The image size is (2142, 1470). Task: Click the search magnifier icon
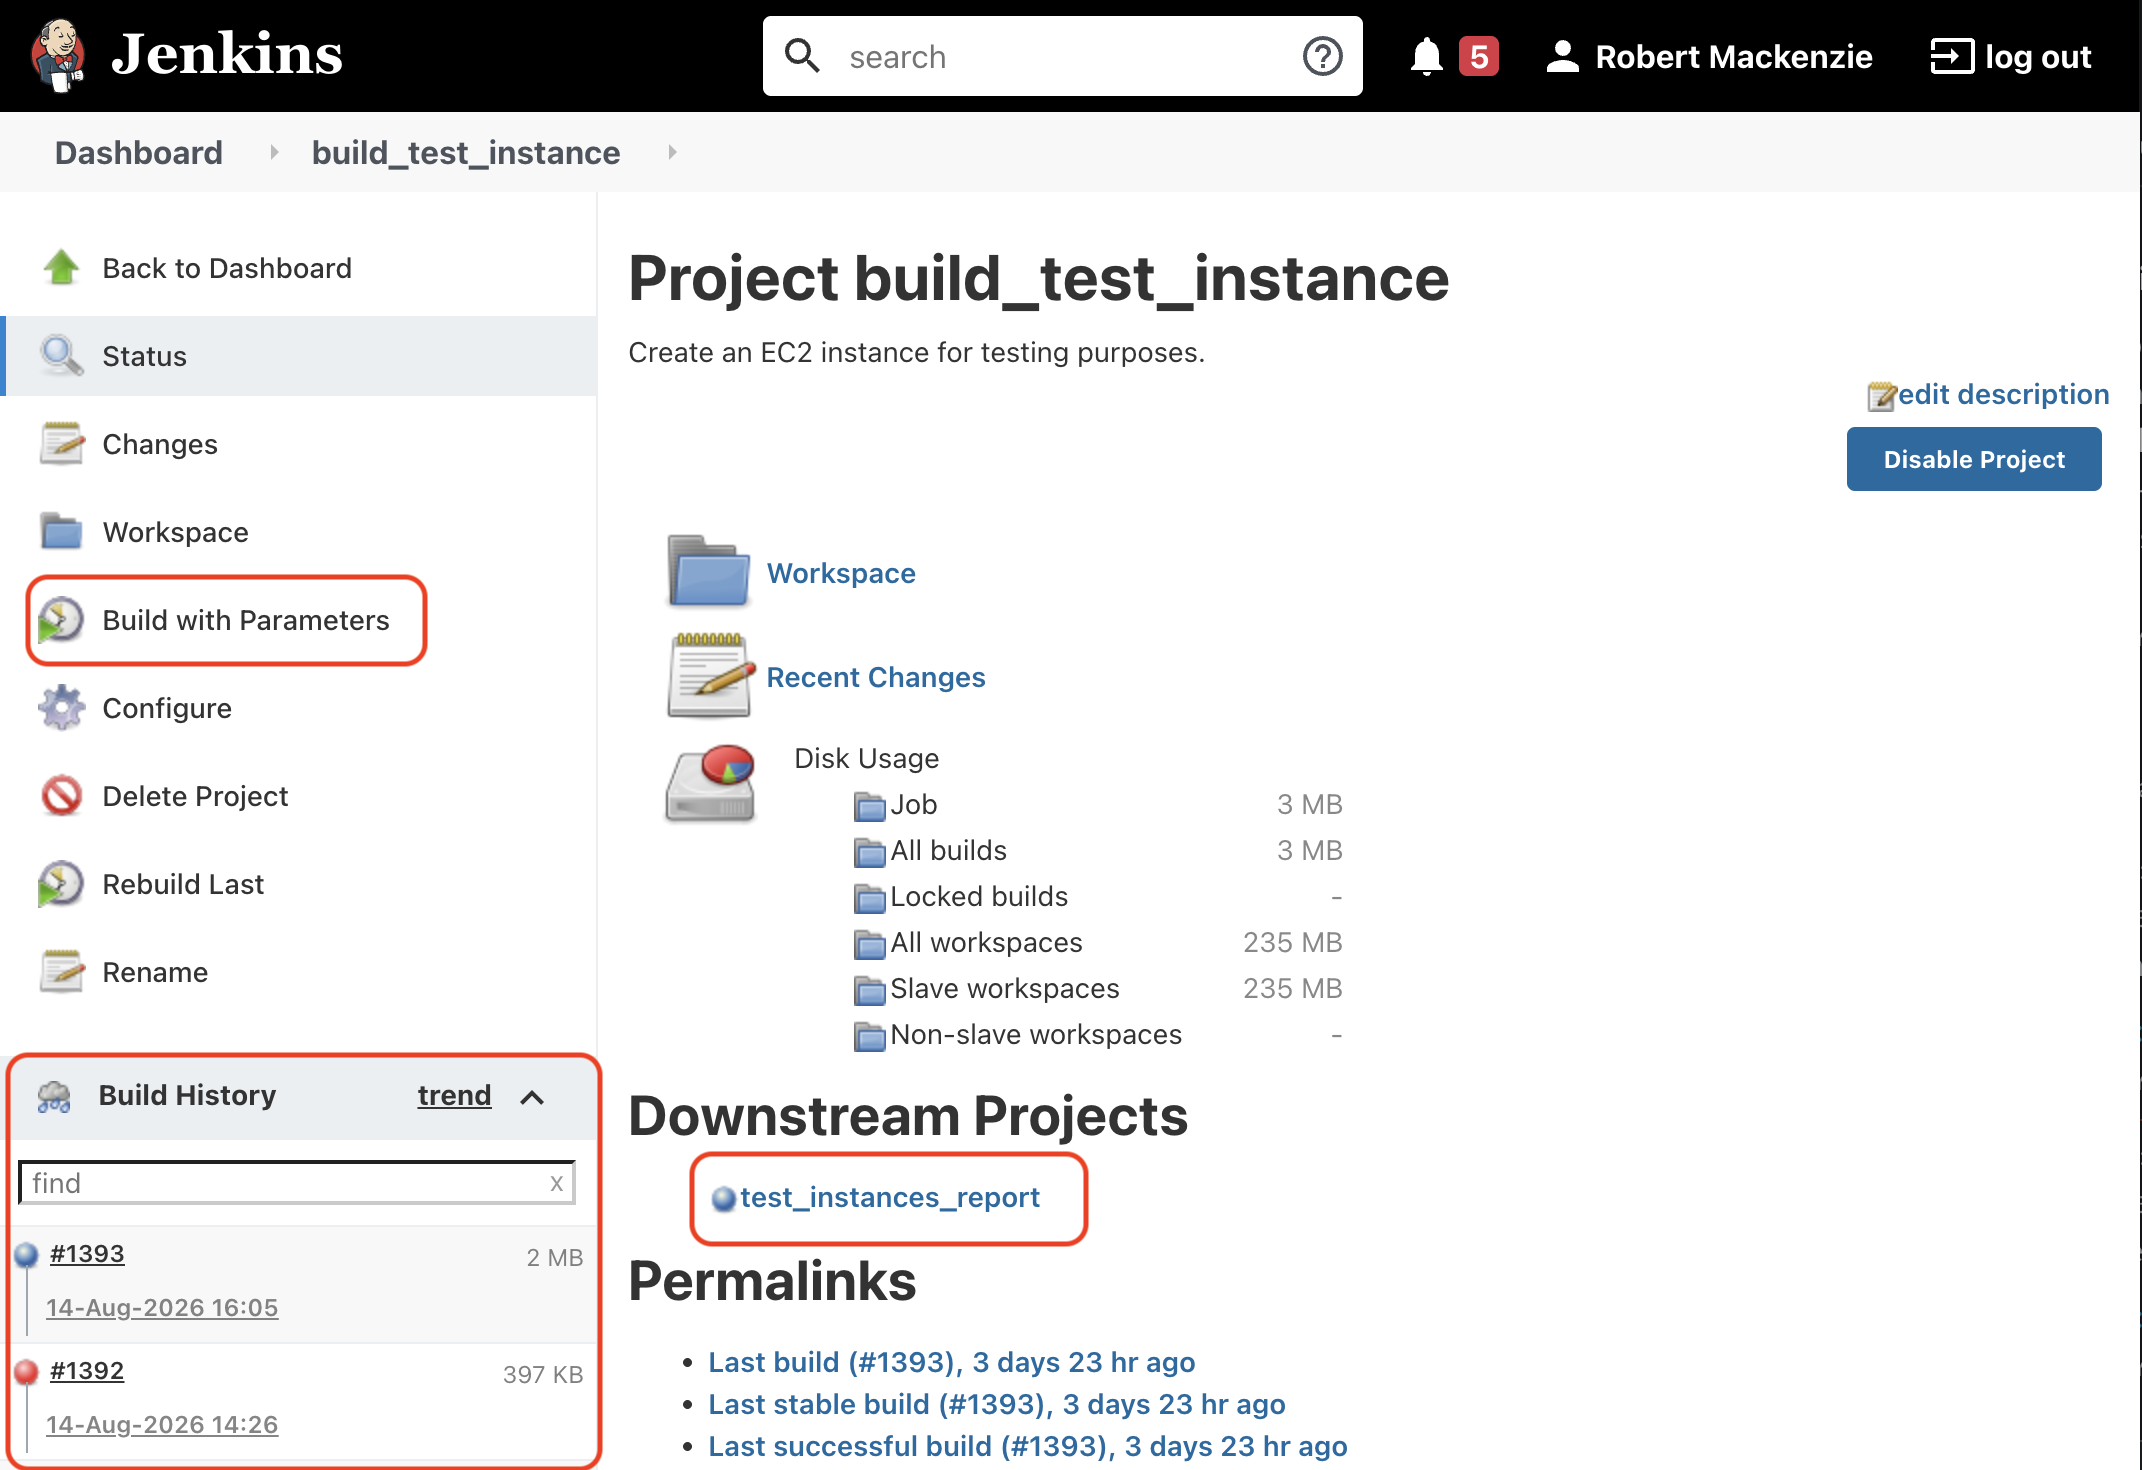(802, 56)
